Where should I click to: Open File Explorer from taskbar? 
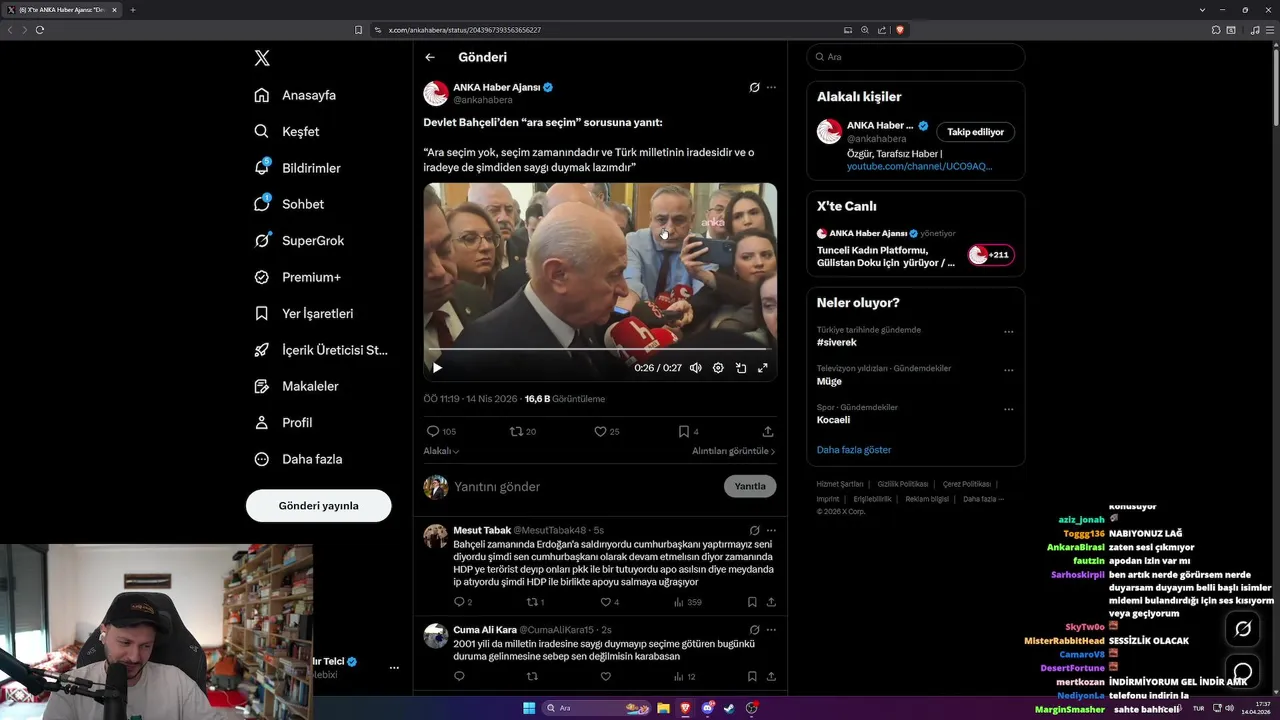663,708
